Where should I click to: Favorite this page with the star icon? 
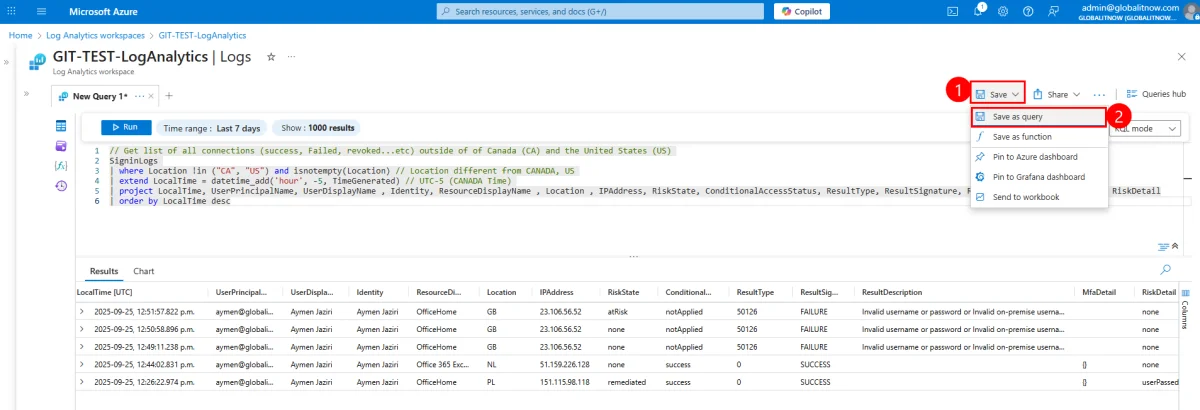pos(271,57)
